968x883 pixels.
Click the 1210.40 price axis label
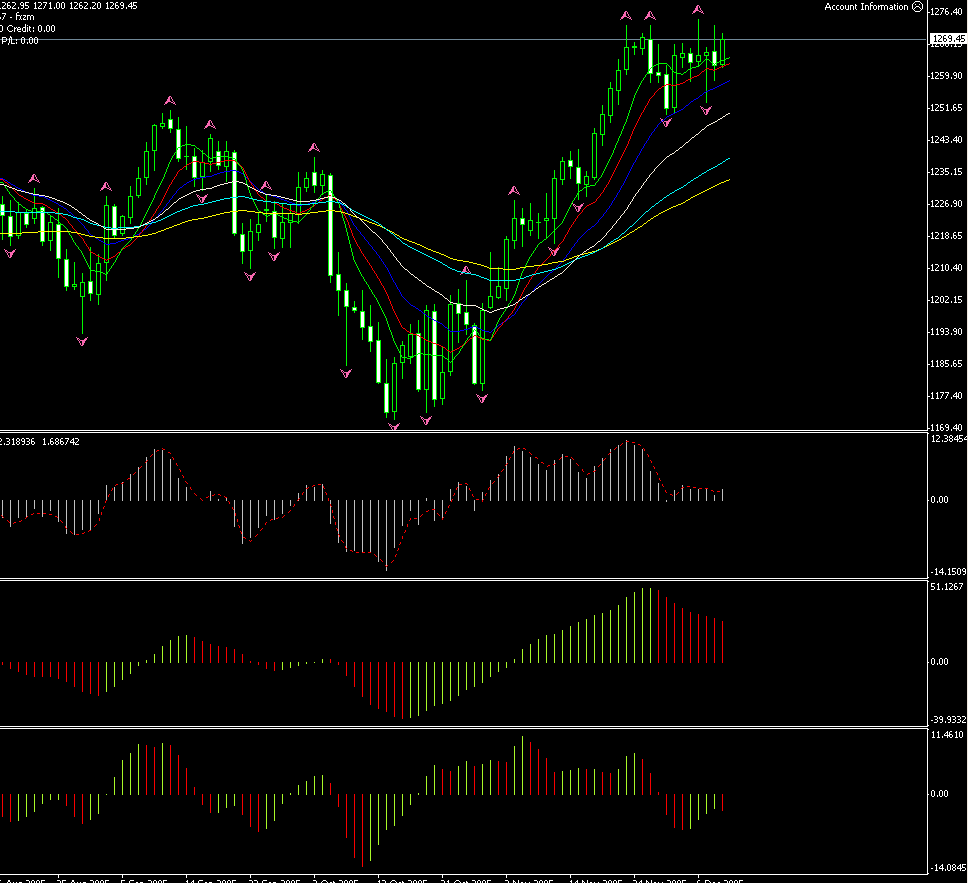[x=948, y=267]
